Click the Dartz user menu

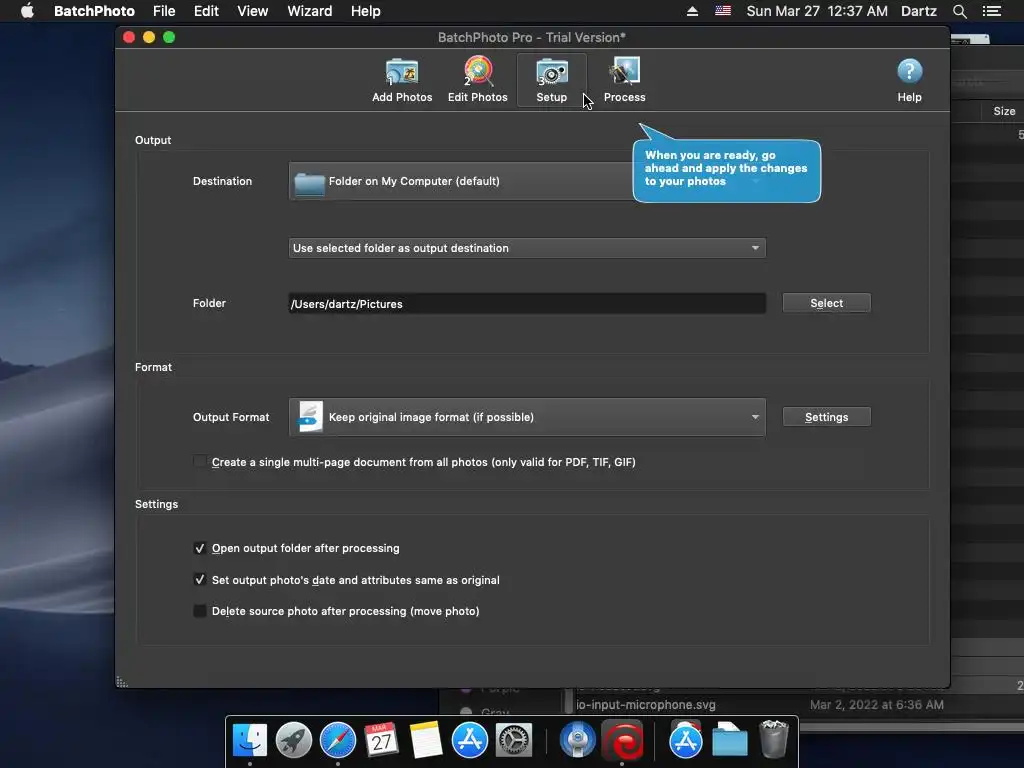(918, 11)
